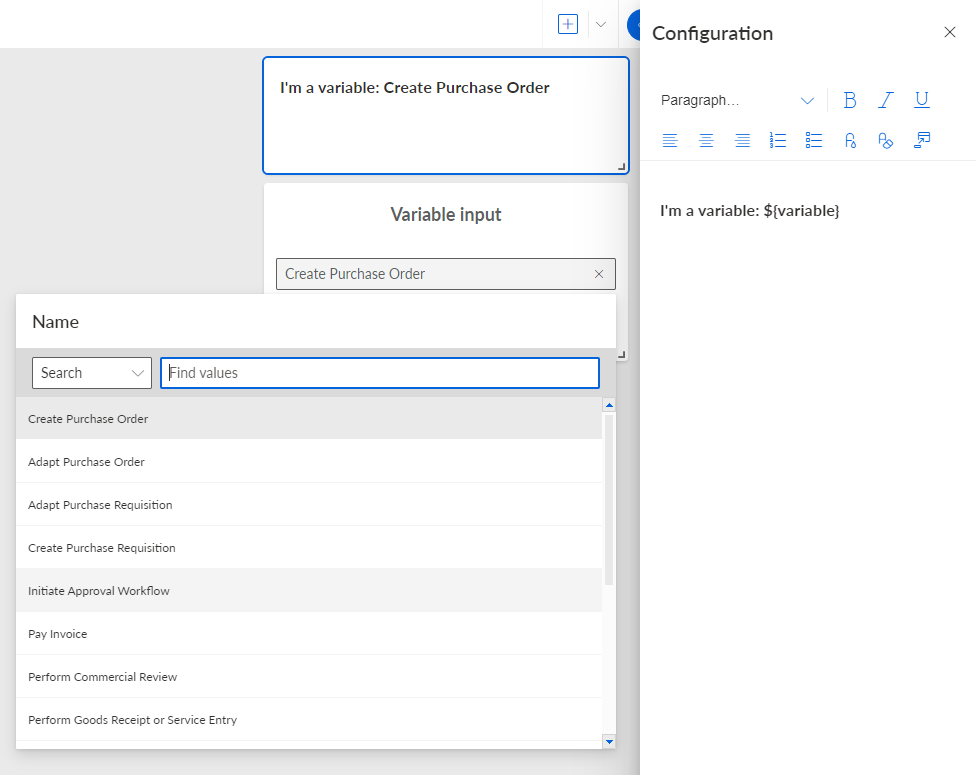
Task: Toggle underline formatting
Action: [922, 100]
